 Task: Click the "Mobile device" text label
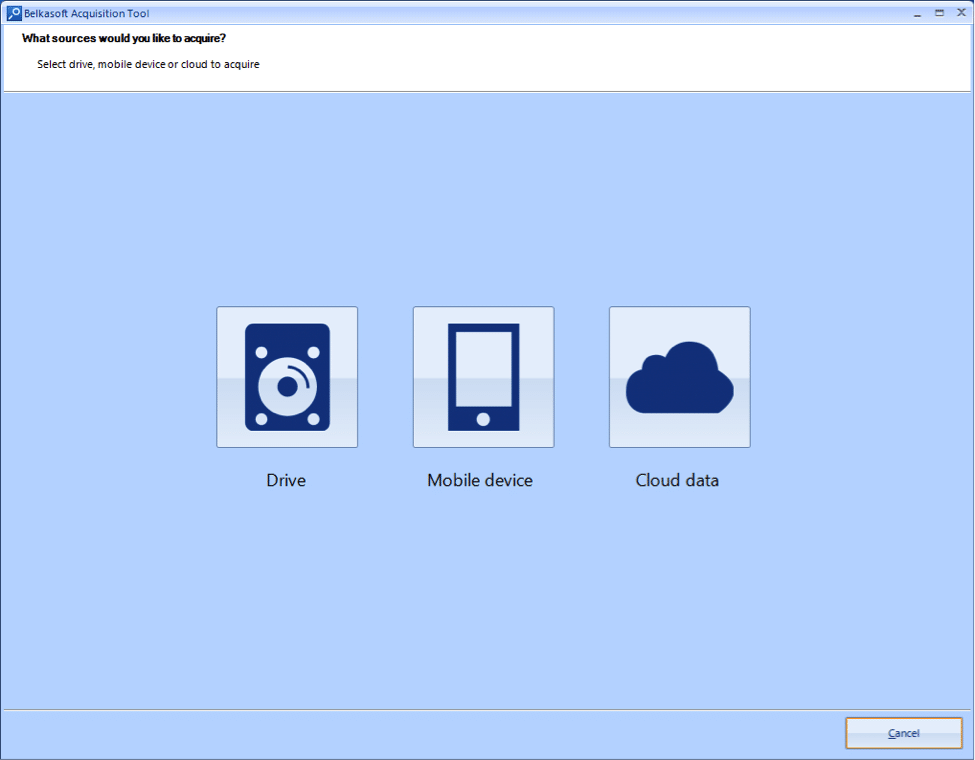[480, 480]
